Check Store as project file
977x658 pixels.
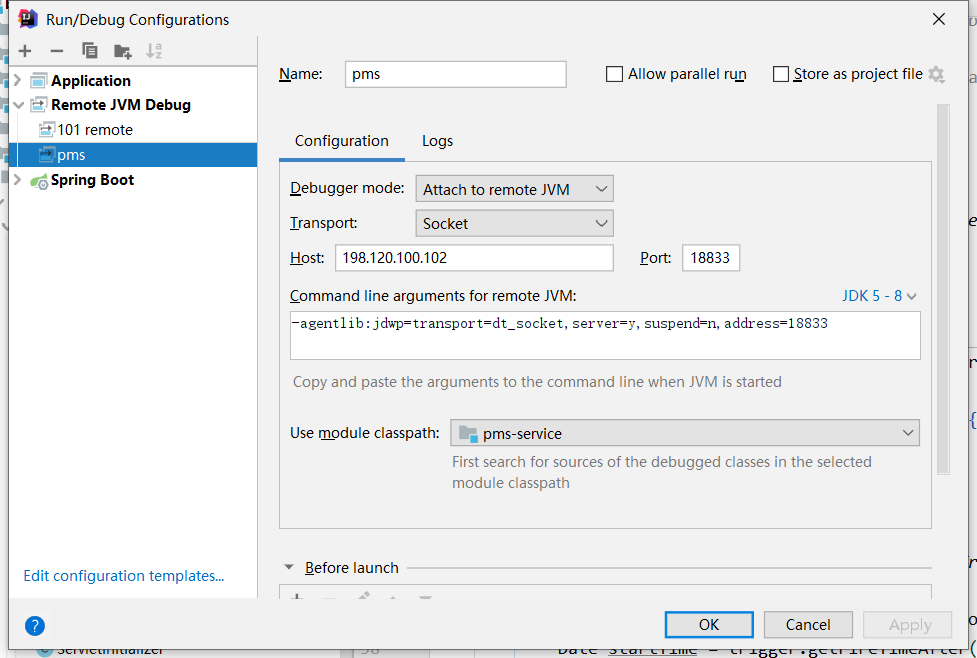tap(781, 74)
